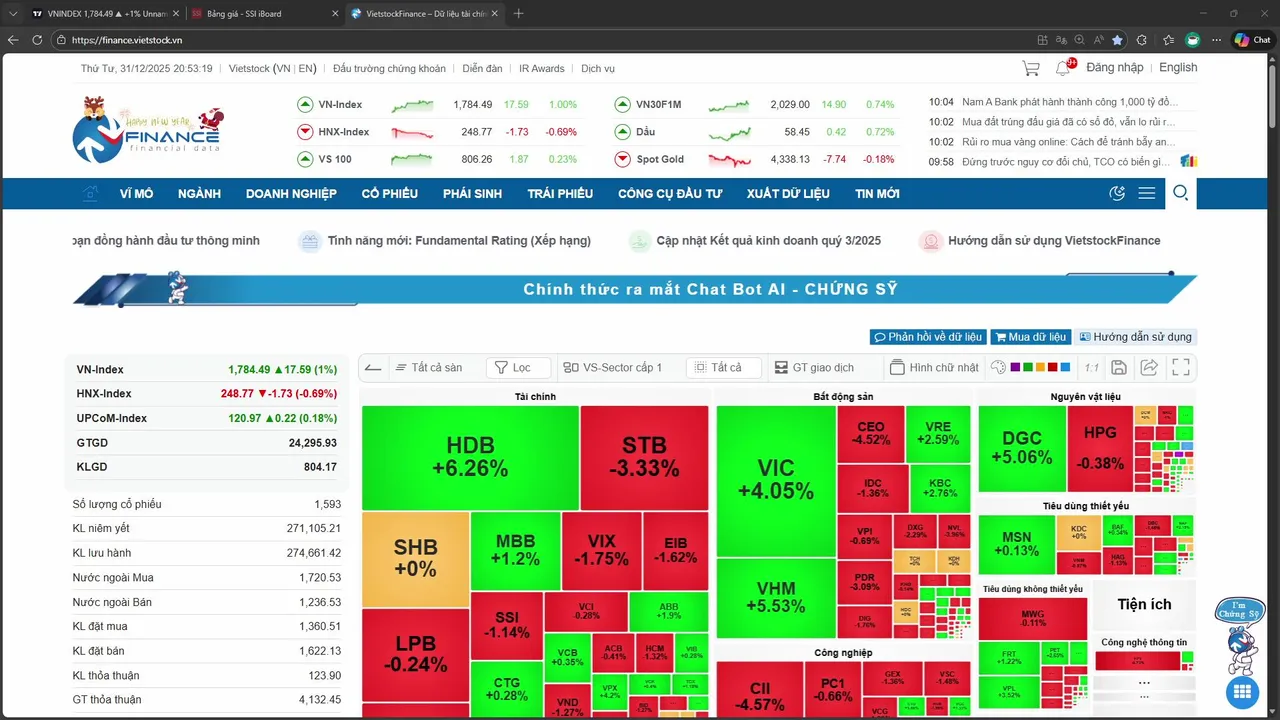Click the heatmap share icon
This screenshot has height=720, width=1280.
click(x=1149, y=367)
